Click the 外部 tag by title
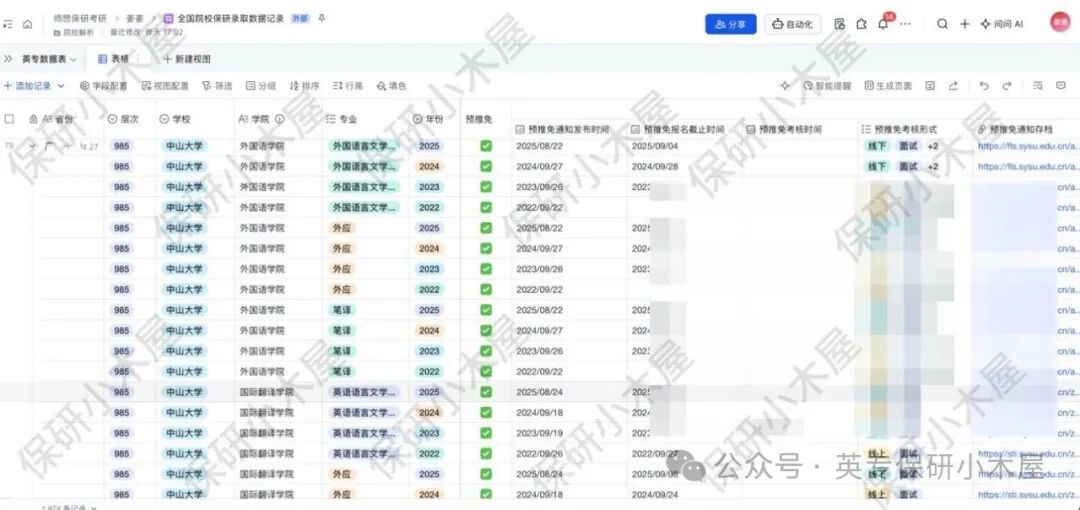 click(300, 19)
